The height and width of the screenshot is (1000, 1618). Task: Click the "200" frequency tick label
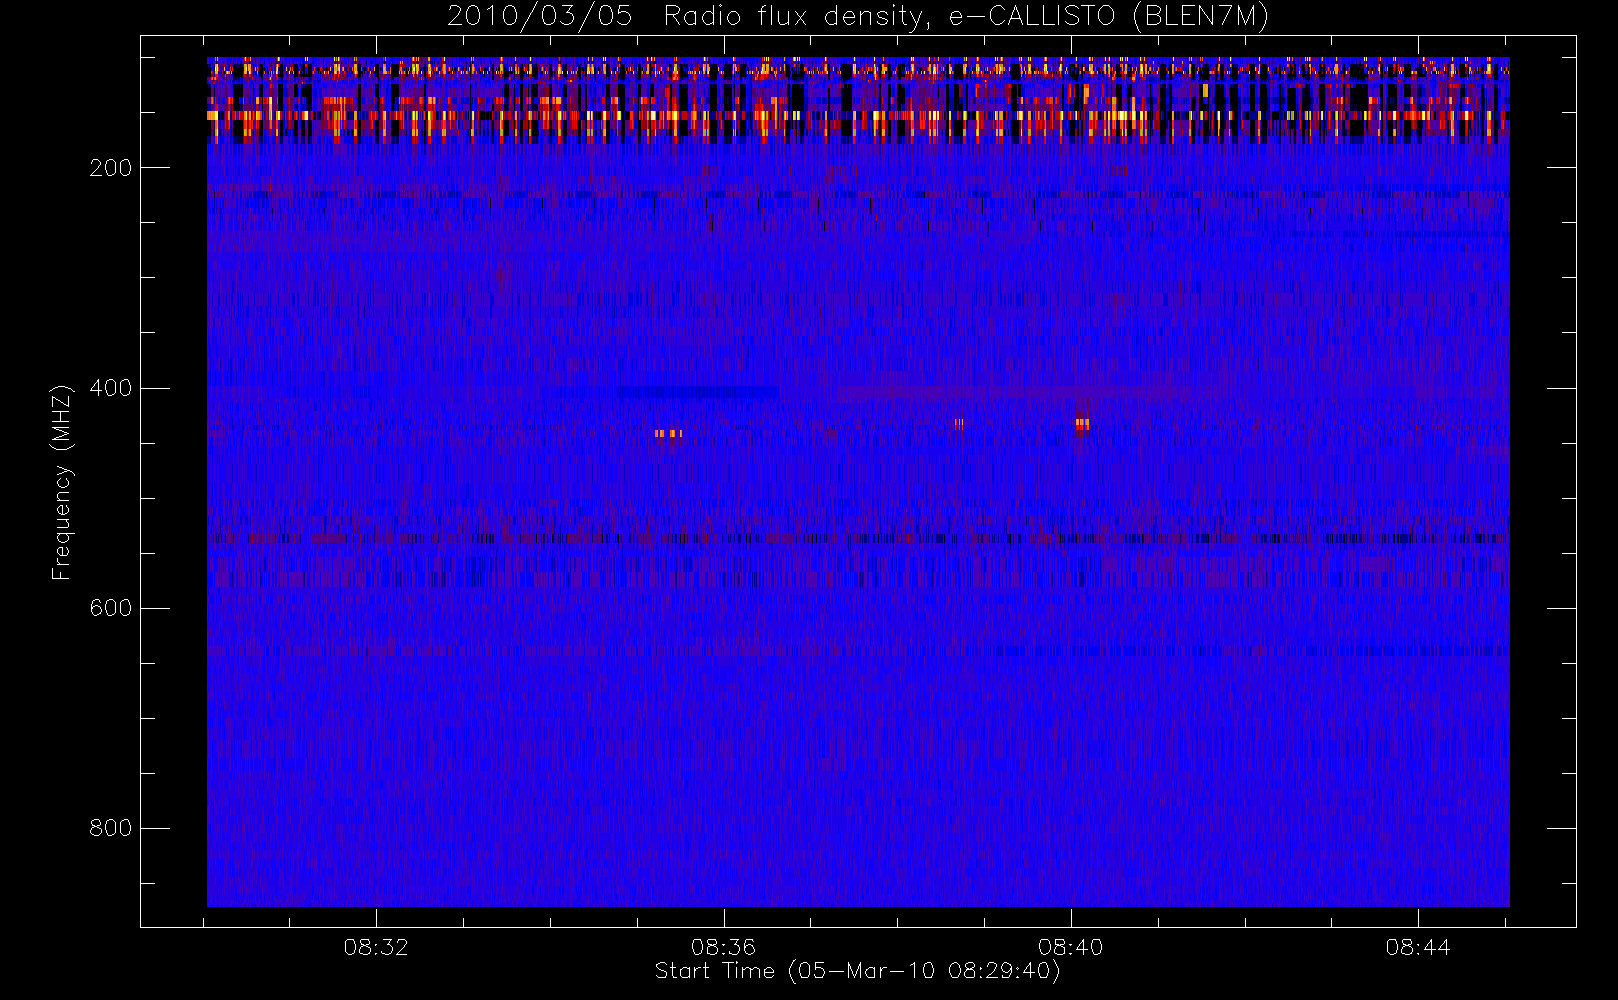coord(111,168)
